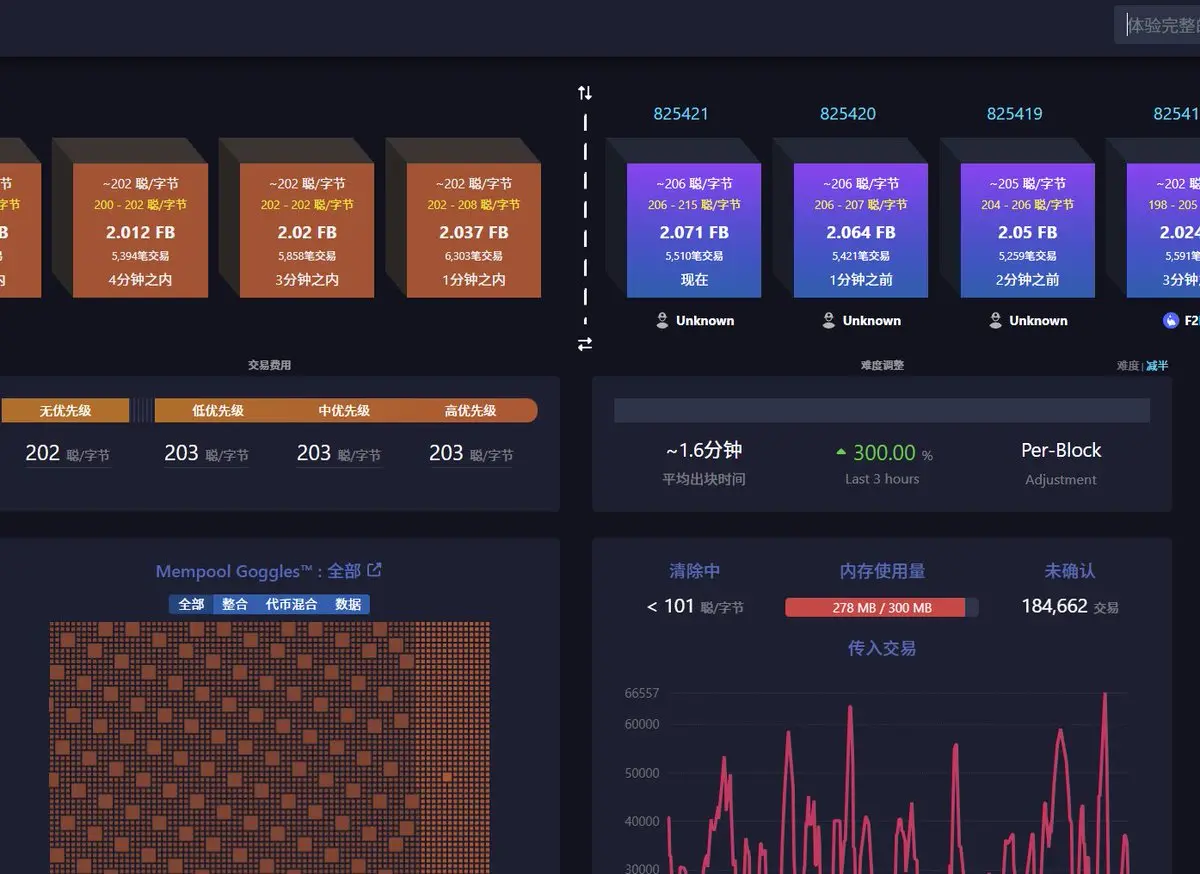1200x874 pixels.
Task: Click Unknown miner label under block 825419
Action: (1039, 321)
